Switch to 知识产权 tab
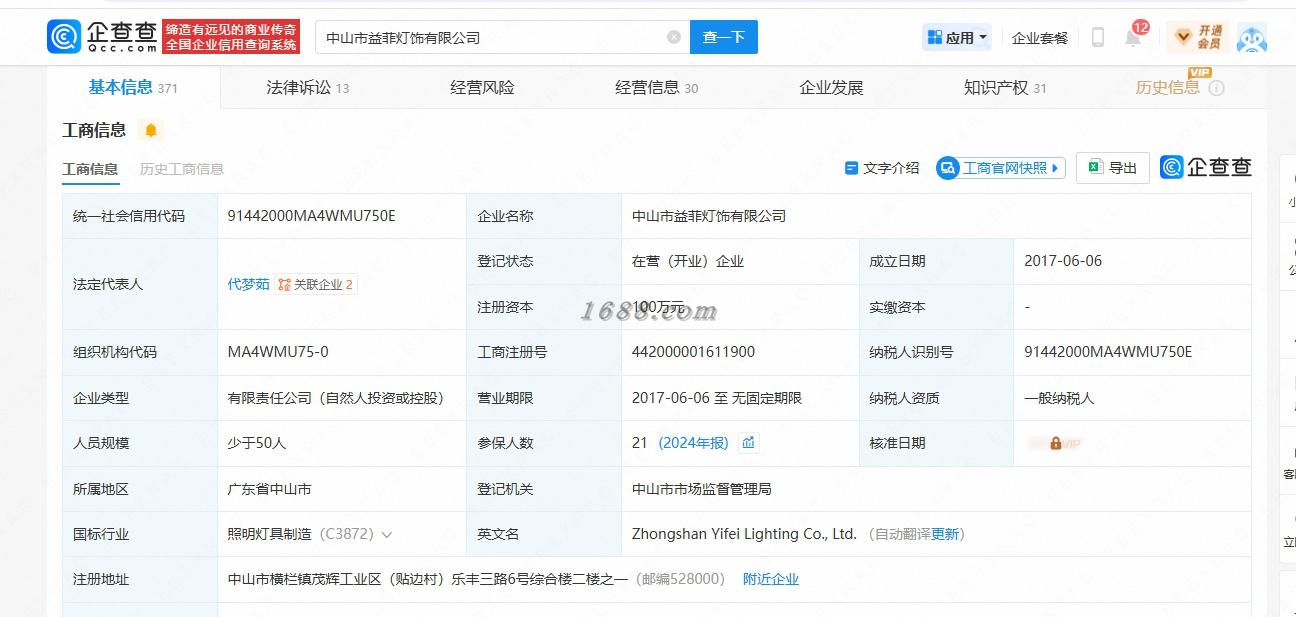Image resolution: width=1296 pixels, height=617 pixels. [1005, 87]
